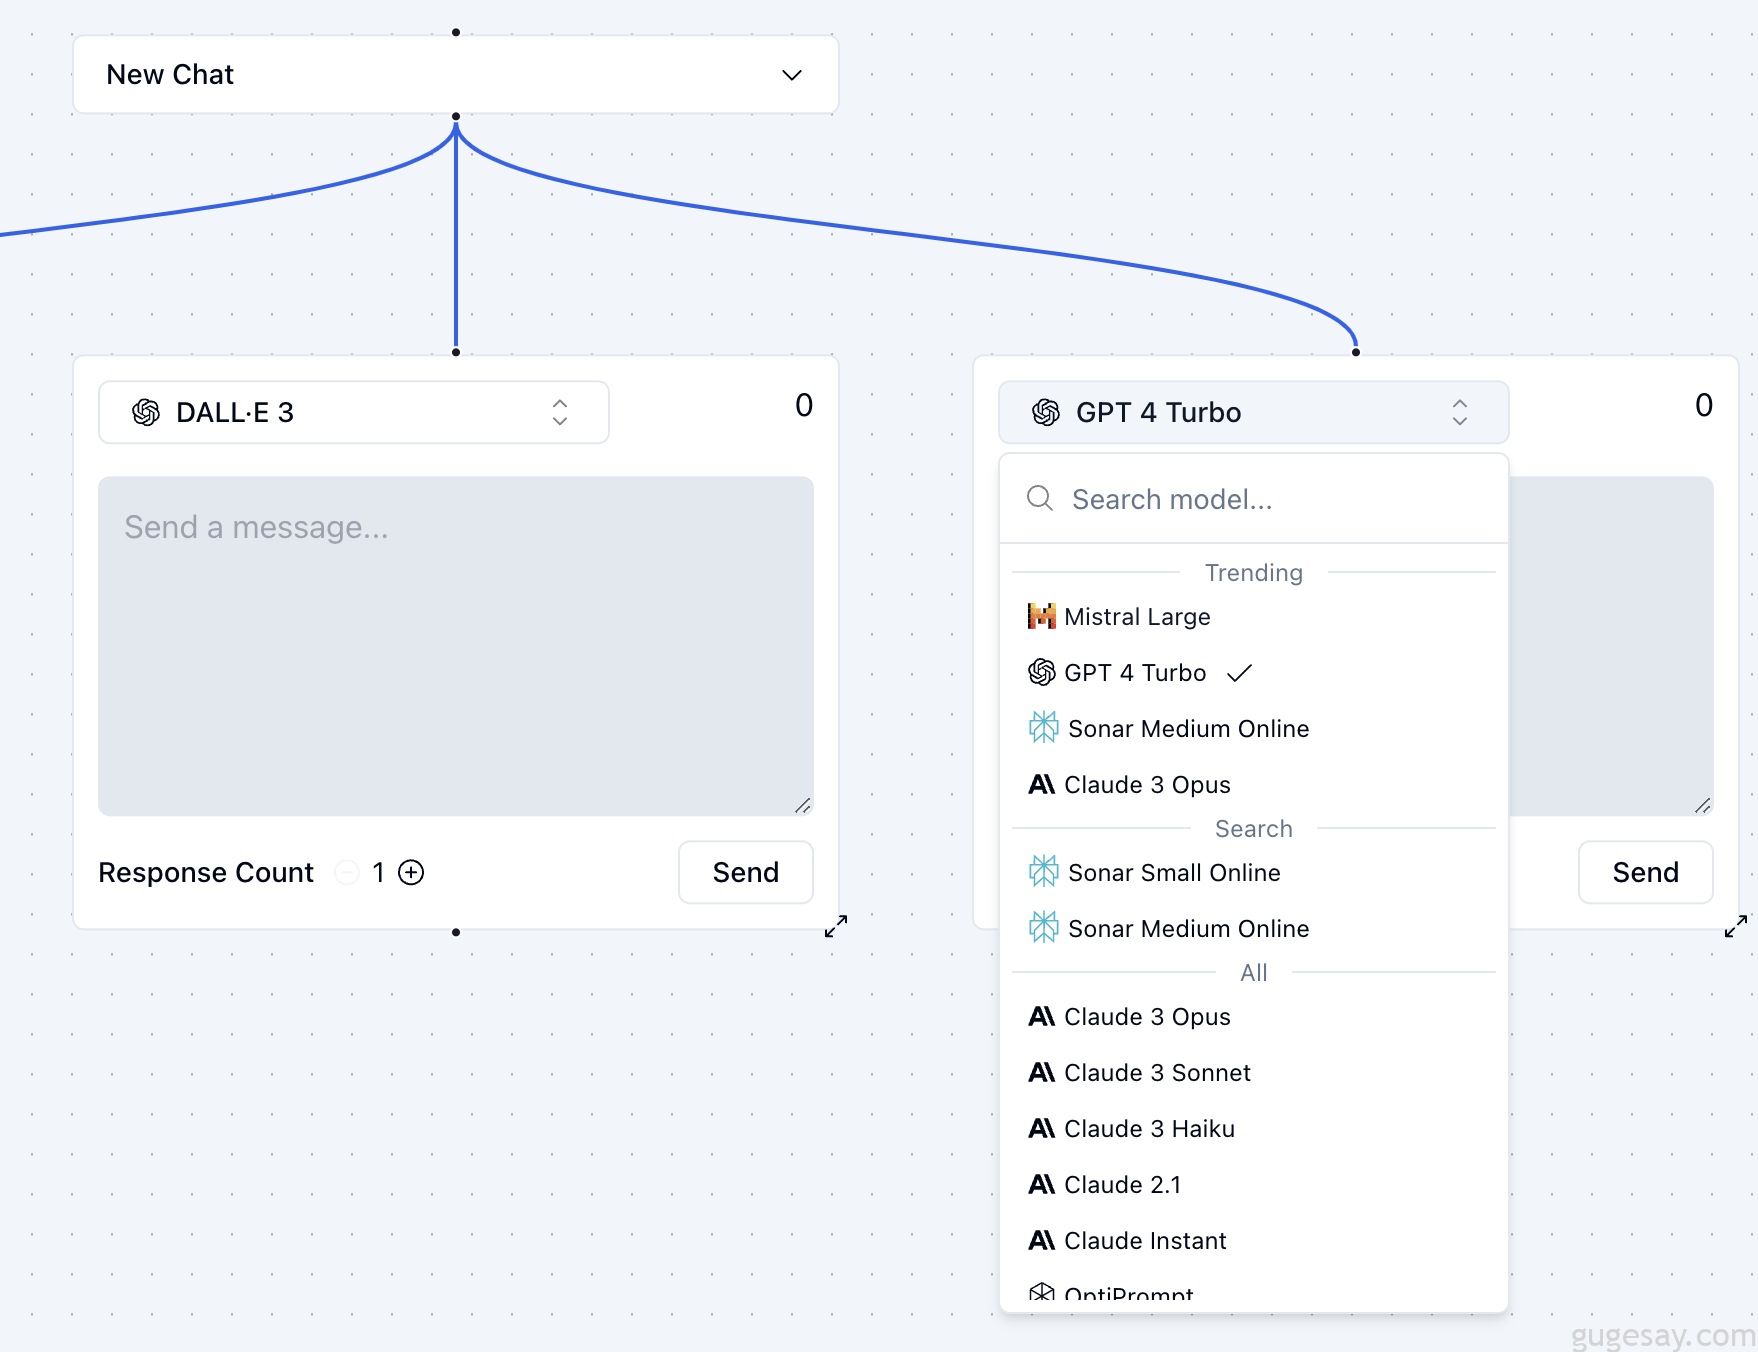Click Send in the DALL·E 3 card
The width and height of the screenshot is (1758, 1352).
pyautogui.click(x=746, y=873)
